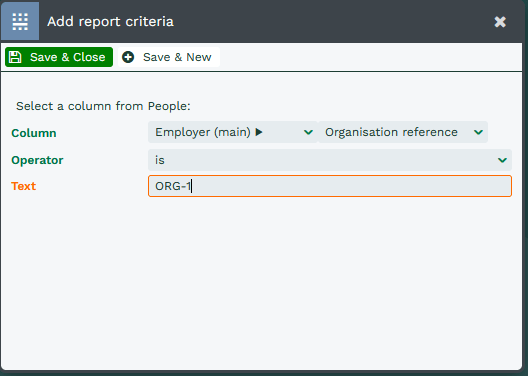Open the Employer (main) column dropdown
This screenshot has width=528, height=376.
click(233, 132)
